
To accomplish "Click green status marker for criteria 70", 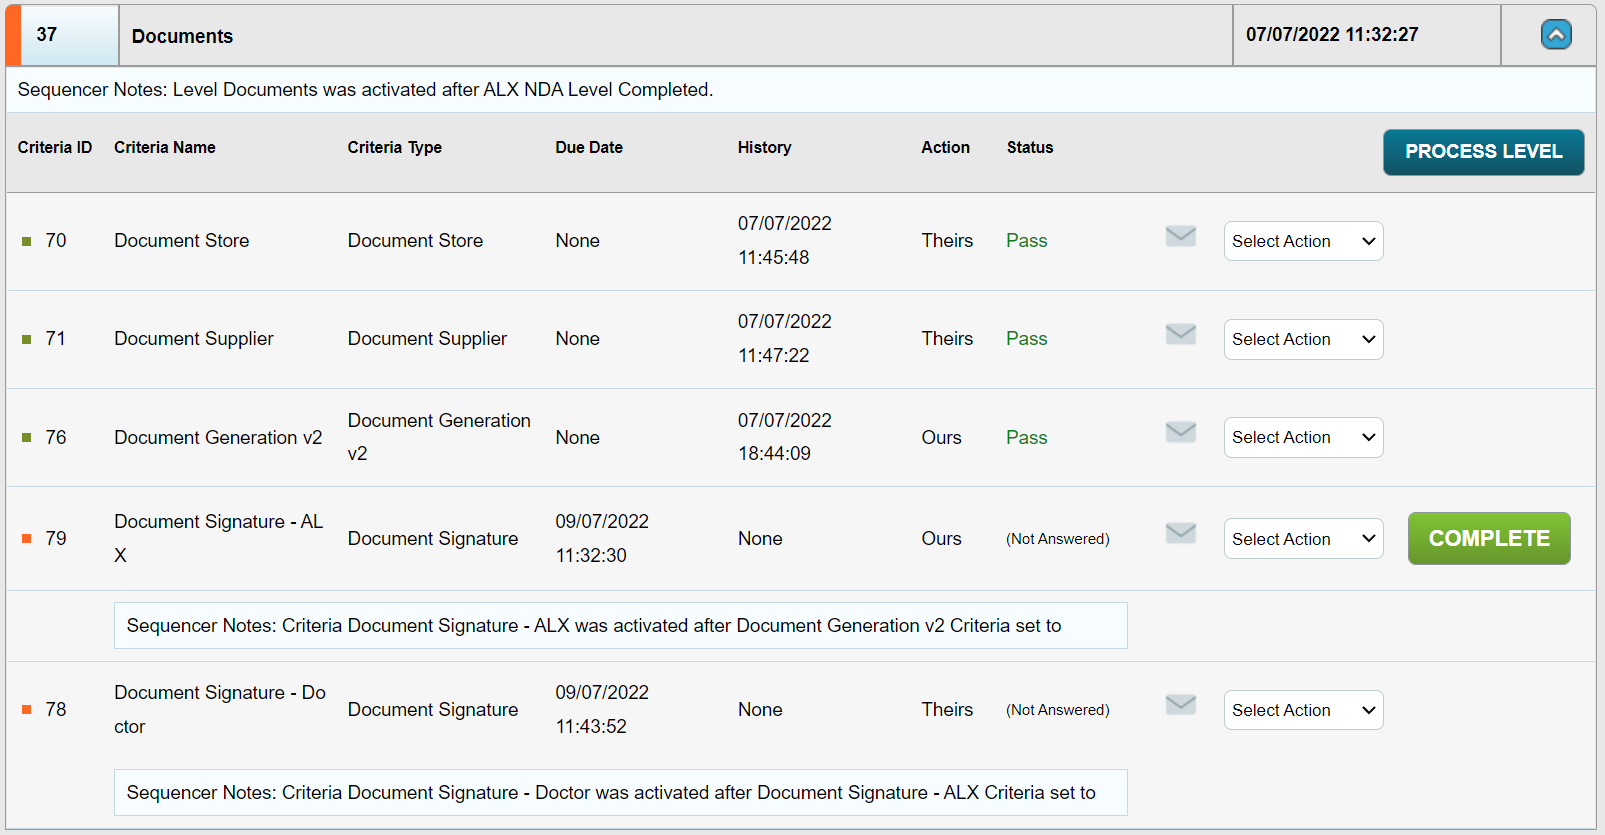I will pyautogui.click(x=27, y=241).
